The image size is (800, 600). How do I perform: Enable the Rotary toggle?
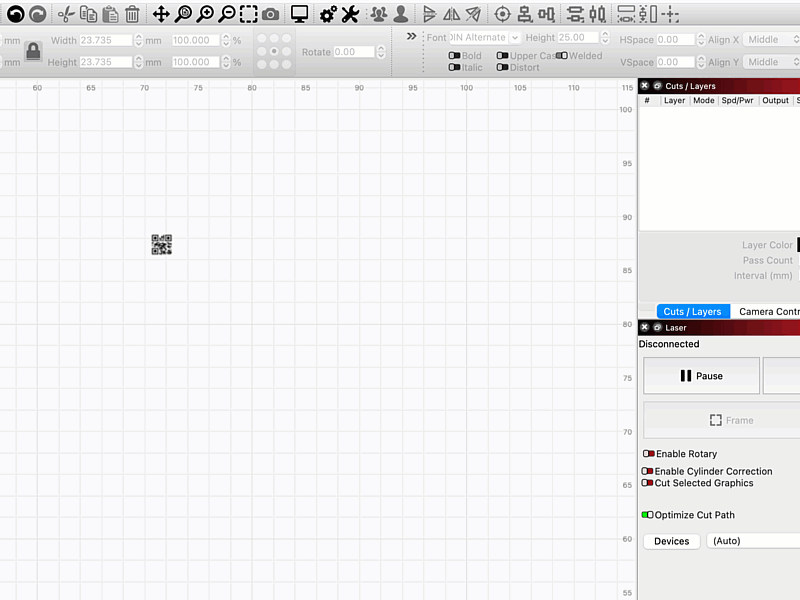(x=648, y=454)
